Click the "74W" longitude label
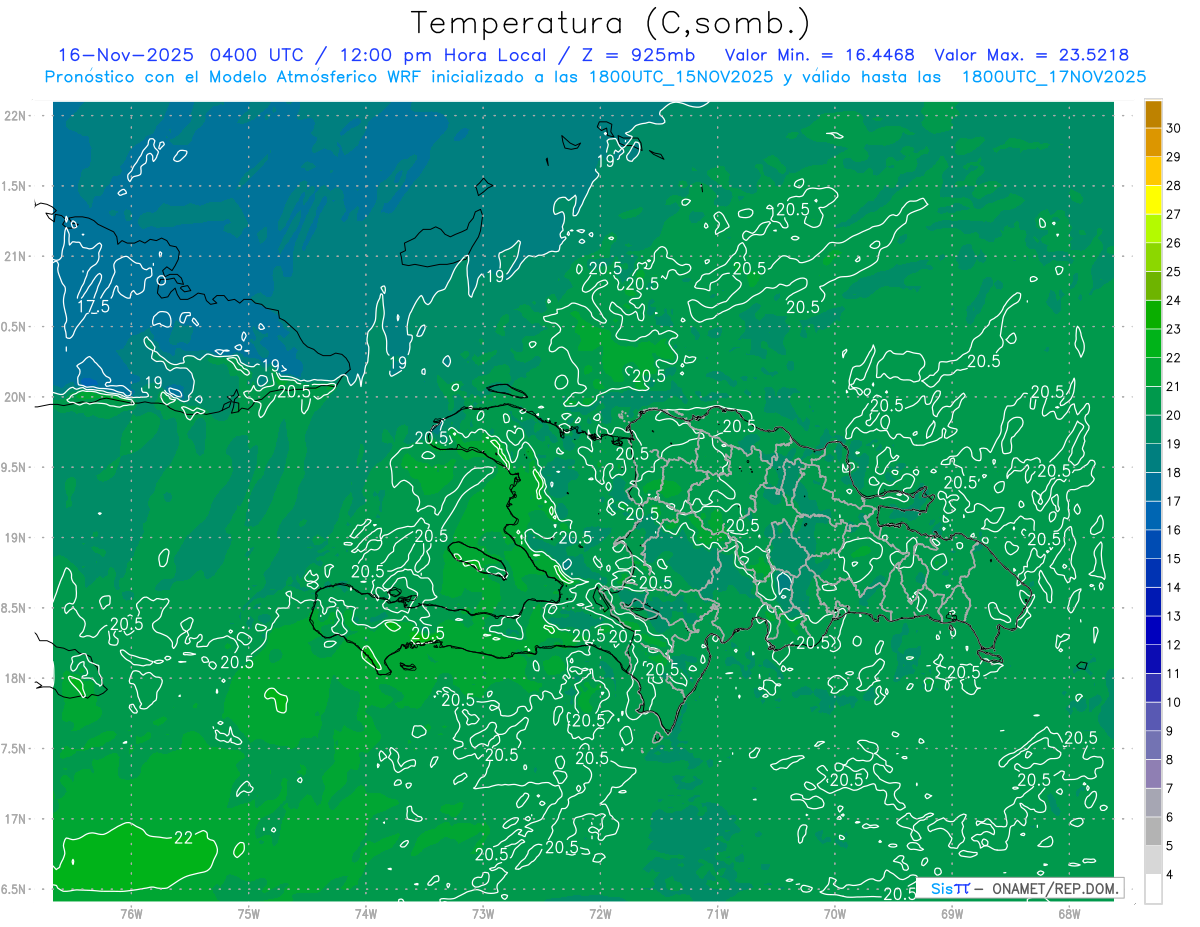This screenshot has width=1200, height=927. (x=365, y=913)
